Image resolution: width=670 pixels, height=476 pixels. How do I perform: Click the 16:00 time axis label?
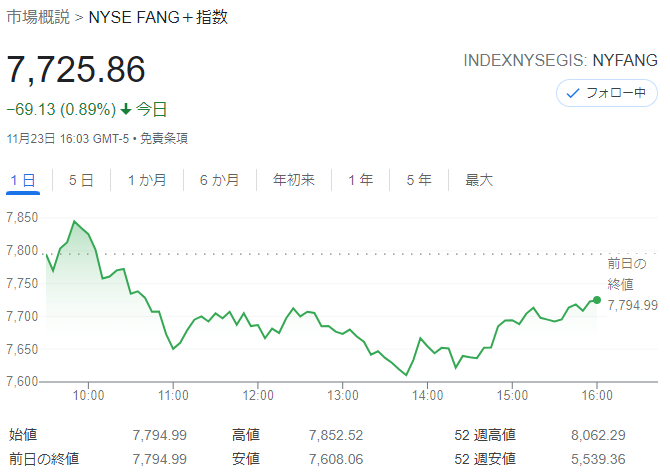(x=597, y=395)
